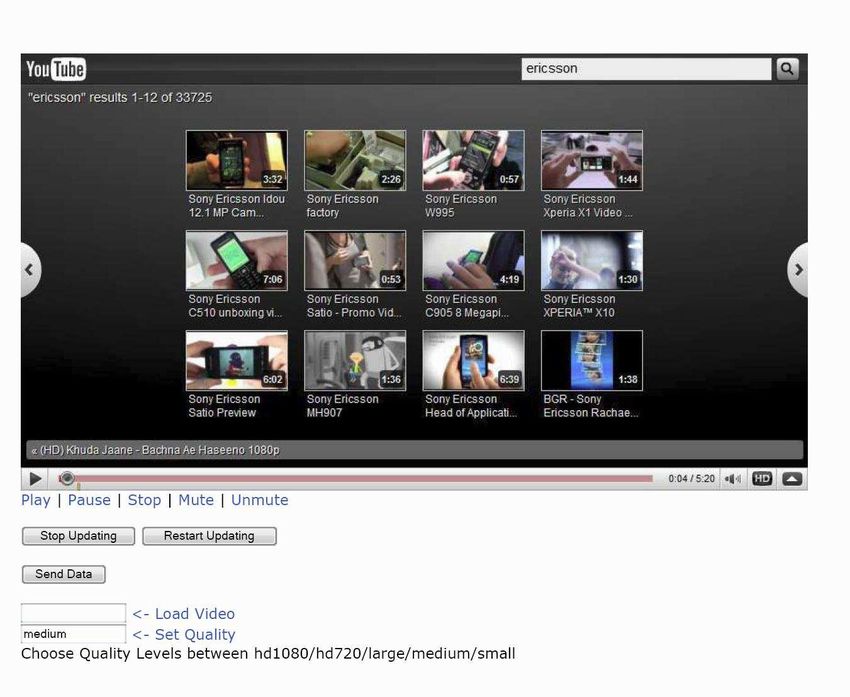Click the Unmute link
Image resolution: width=850 pixels, height=697 pixels.
[260, 500]
